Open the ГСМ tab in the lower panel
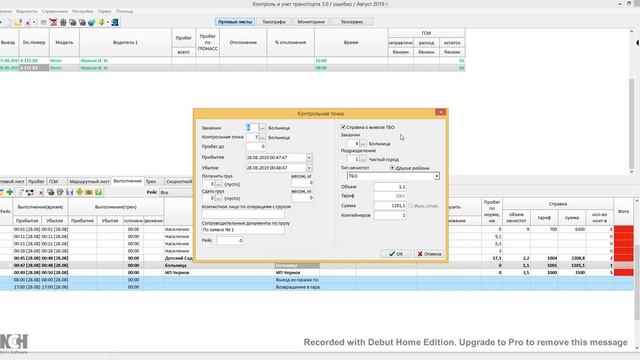 [53, 181]
